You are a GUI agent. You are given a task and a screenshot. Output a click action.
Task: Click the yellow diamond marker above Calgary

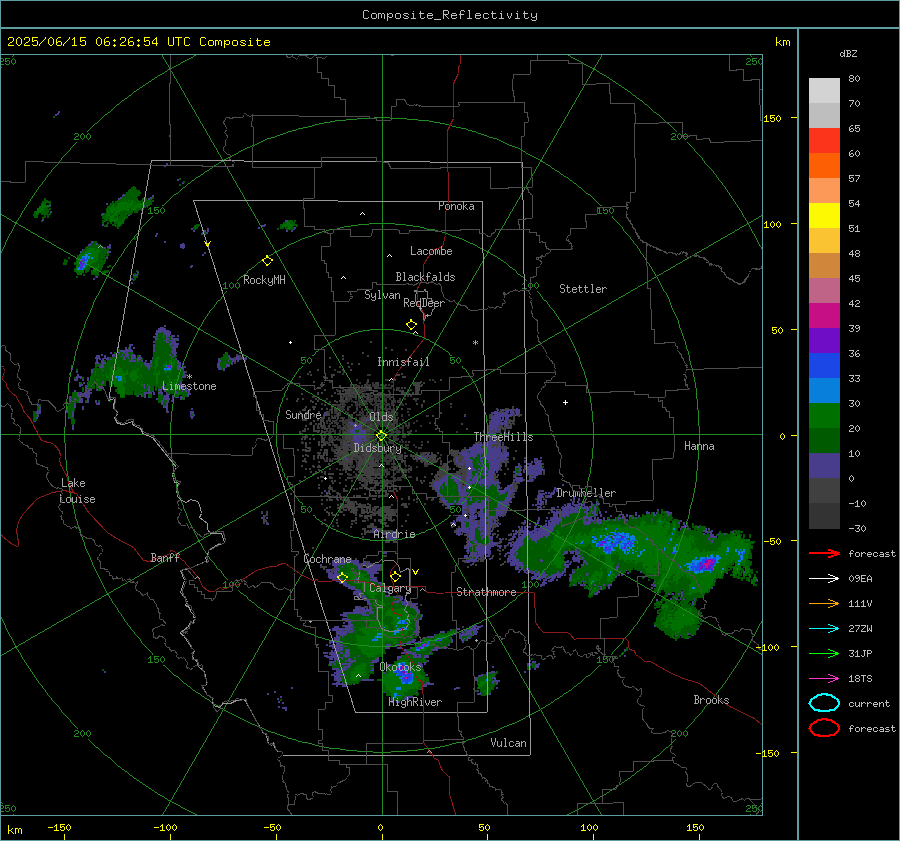tap(395, 576)
